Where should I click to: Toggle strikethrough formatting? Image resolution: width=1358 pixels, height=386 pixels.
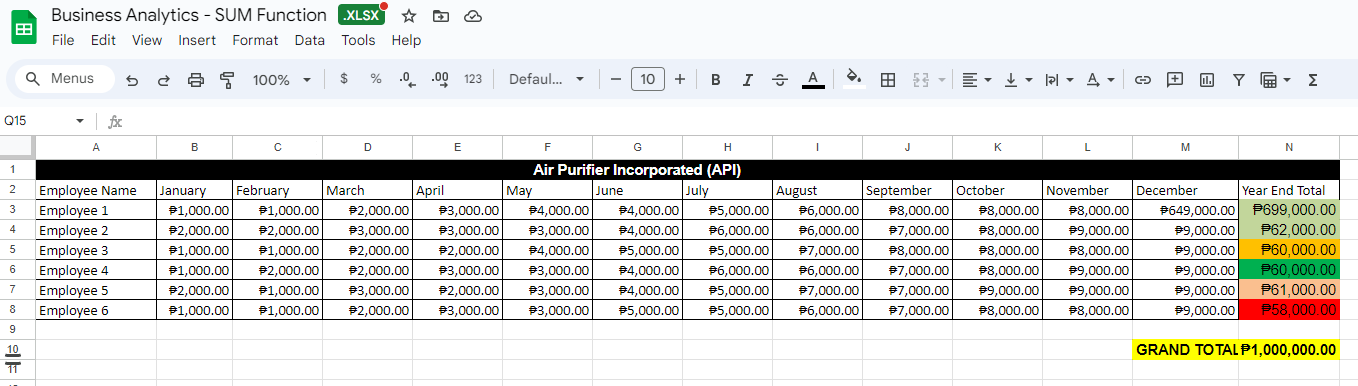(780, 80)
